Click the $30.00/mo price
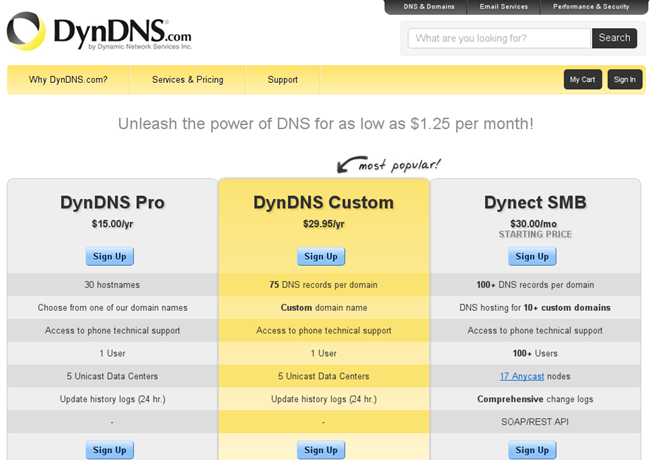Image resolution: width=650 pixels, height=460 pixels. pos(533,224)
